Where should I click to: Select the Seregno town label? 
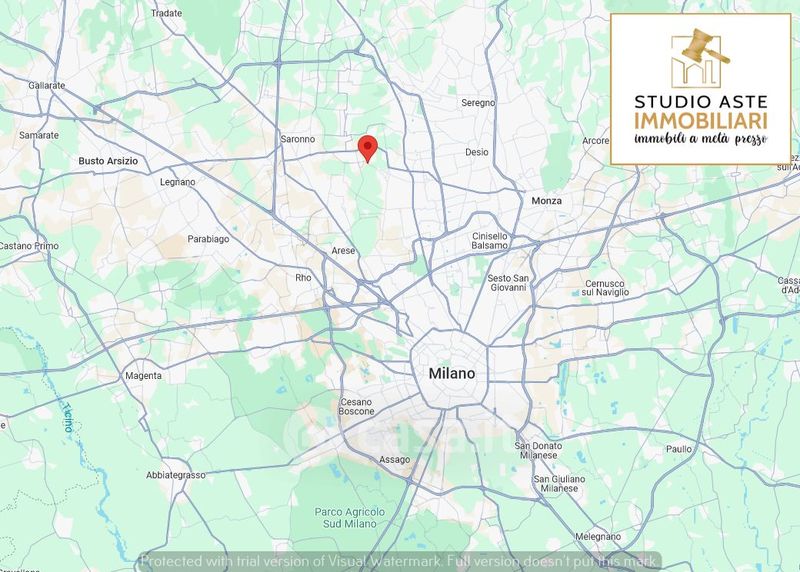(x=478, y=103)
